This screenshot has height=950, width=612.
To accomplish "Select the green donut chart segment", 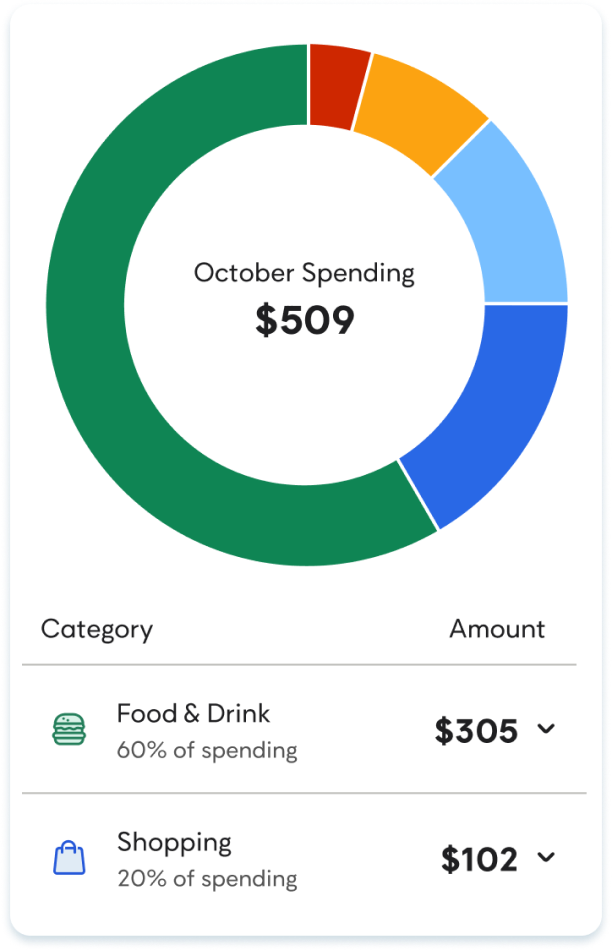I will coord(110,380).
